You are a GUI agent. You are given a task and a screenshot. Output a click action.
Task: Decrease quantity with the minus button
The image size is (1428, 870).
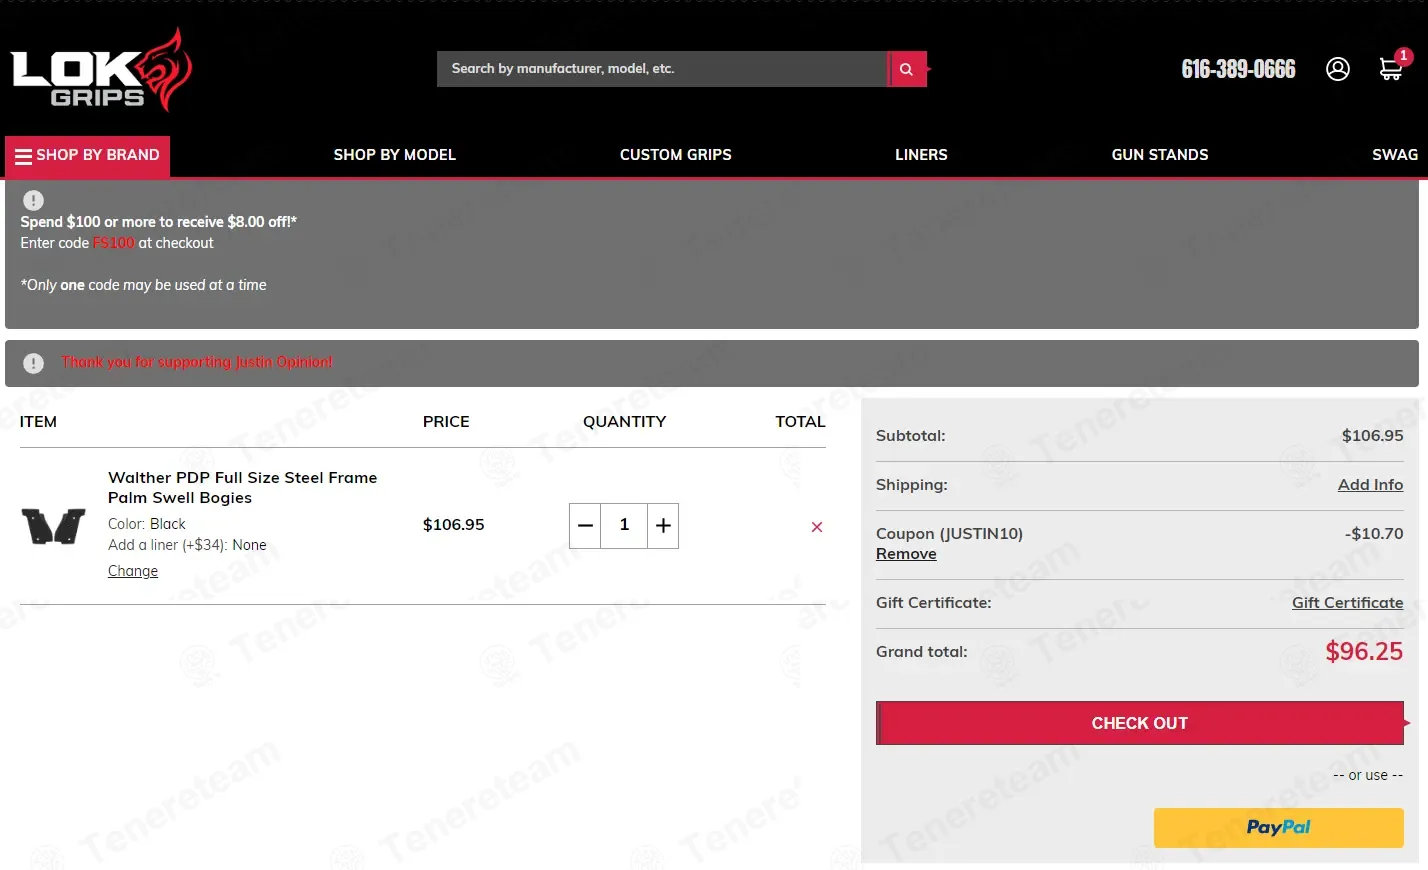[x=585, y=526]
